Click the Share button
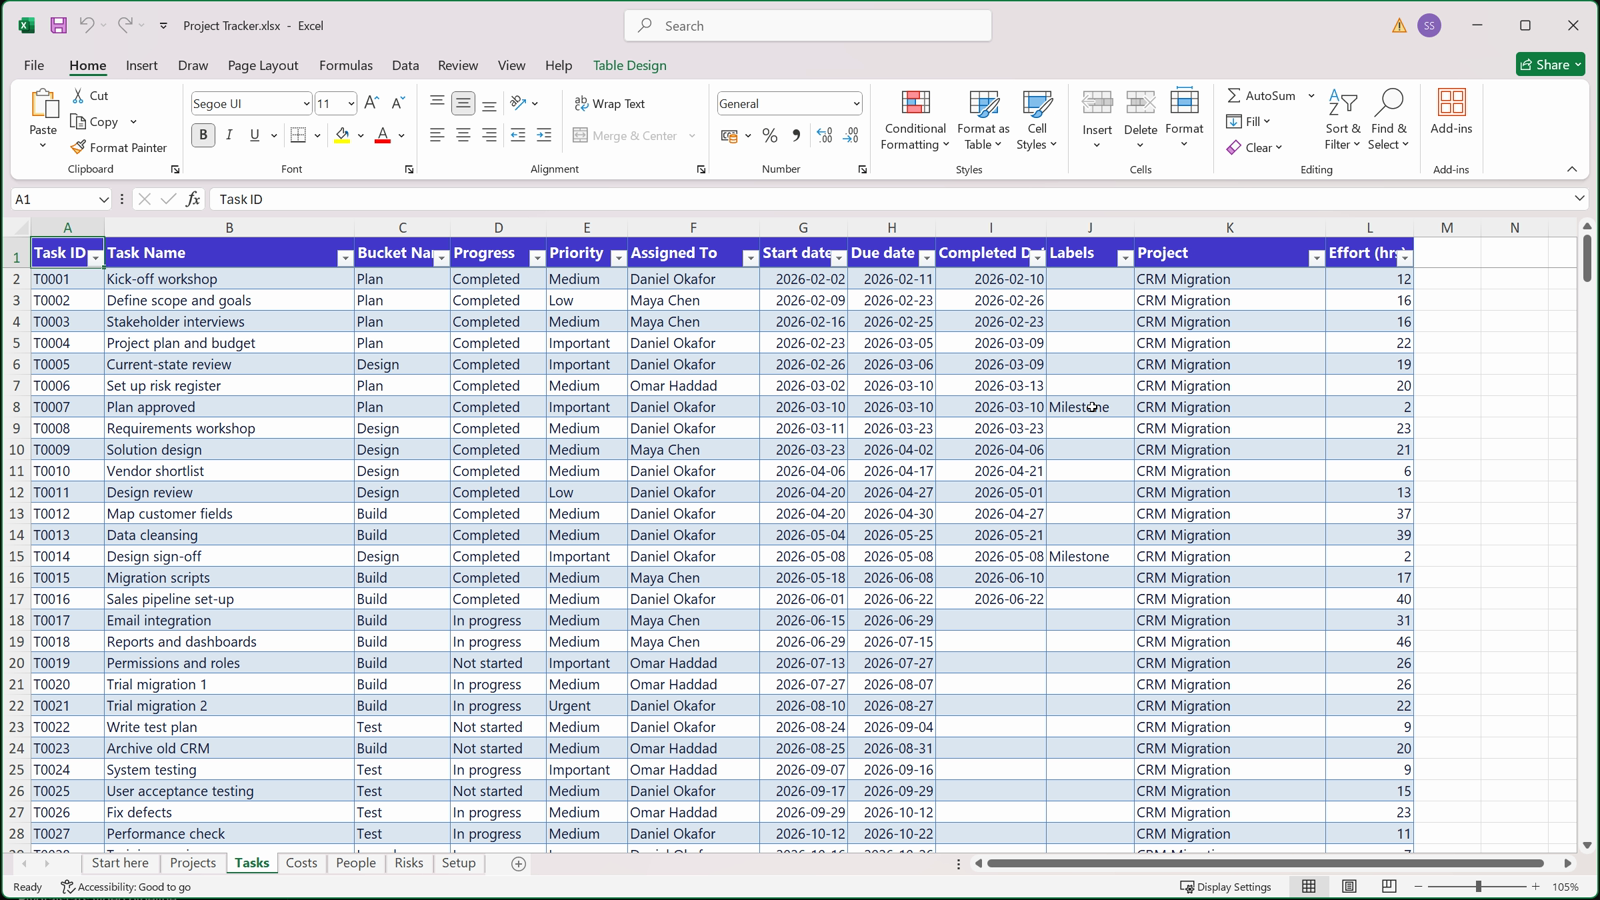Viewport: 1600px width, 900px height. click(x=1550, y=65)
